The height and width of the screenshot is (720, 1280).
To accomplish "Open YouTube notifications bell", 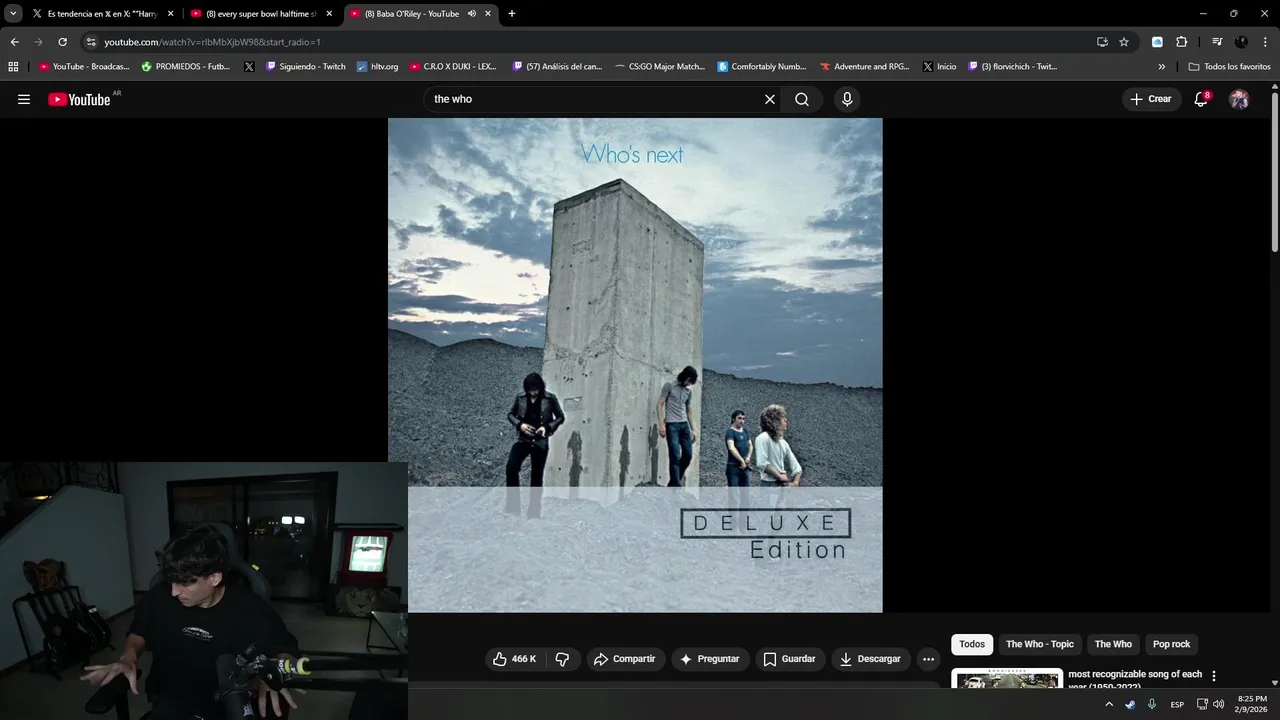I will tap(1201, 99).
